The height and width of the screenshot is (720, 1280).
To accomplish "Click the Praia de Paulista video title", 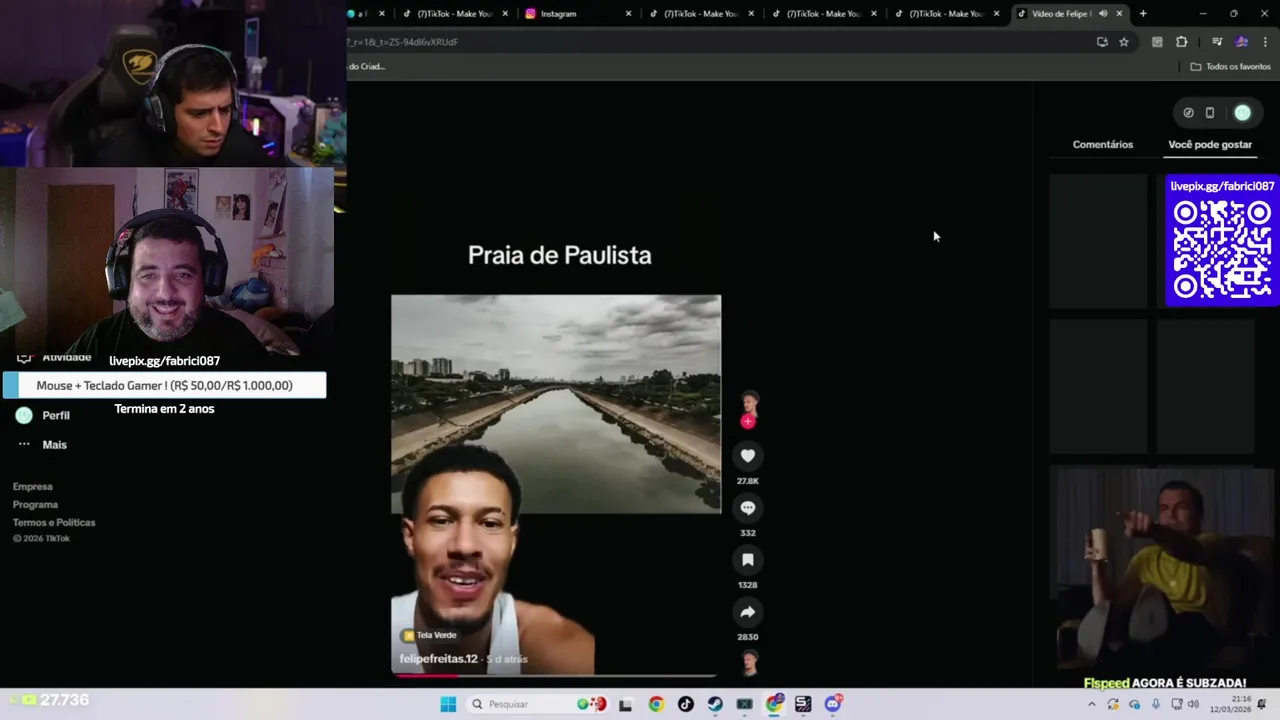I will 559,255.
